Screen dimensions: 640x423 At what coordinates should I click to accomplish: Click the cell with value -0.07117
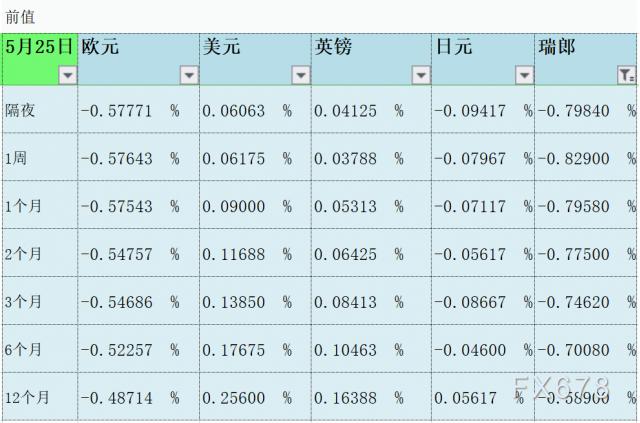[x=483, y=205]
